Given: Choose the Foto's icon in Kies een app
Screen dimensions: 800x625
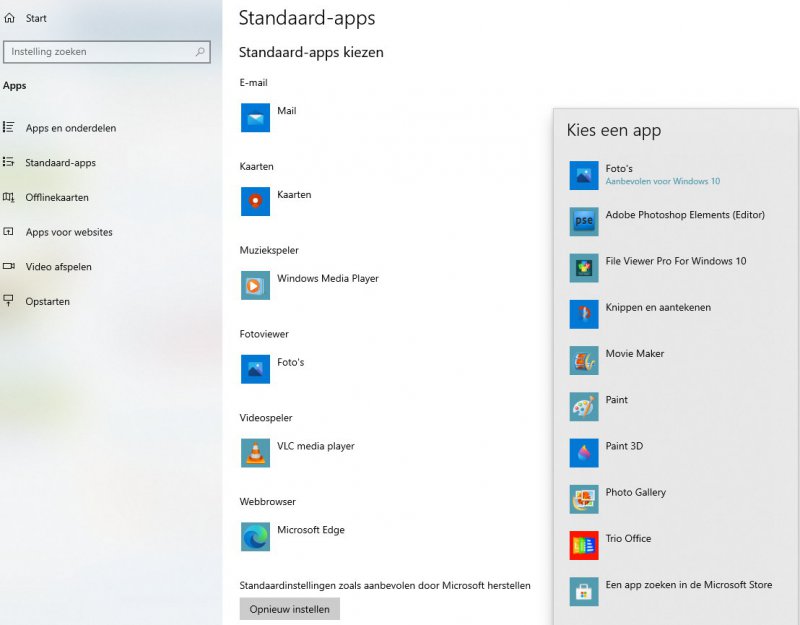Looking at the screenshot, I should click(x=584, y=175).
